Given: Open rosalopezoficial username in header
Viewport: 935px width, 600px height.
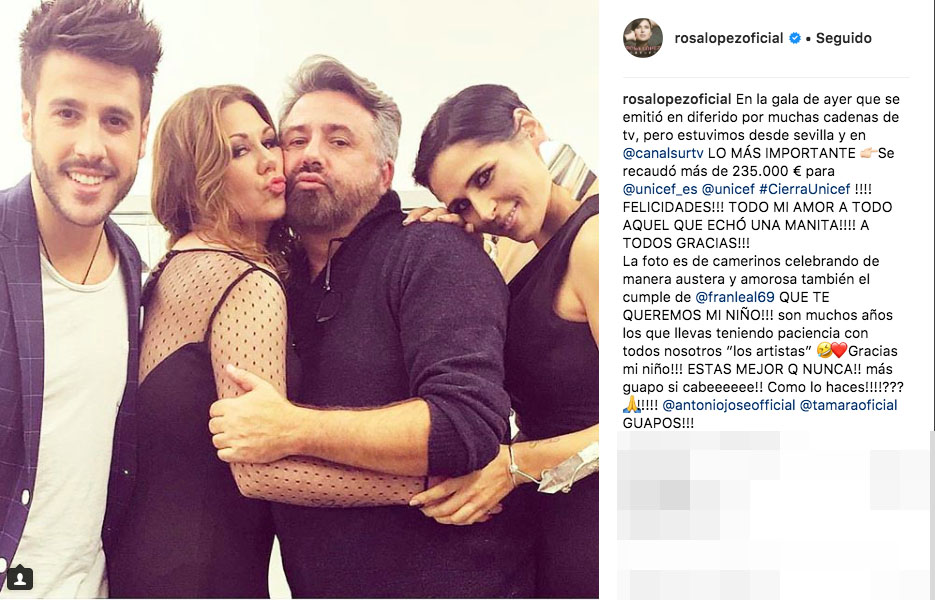Looking at the screenshot, I should (729, 38).
